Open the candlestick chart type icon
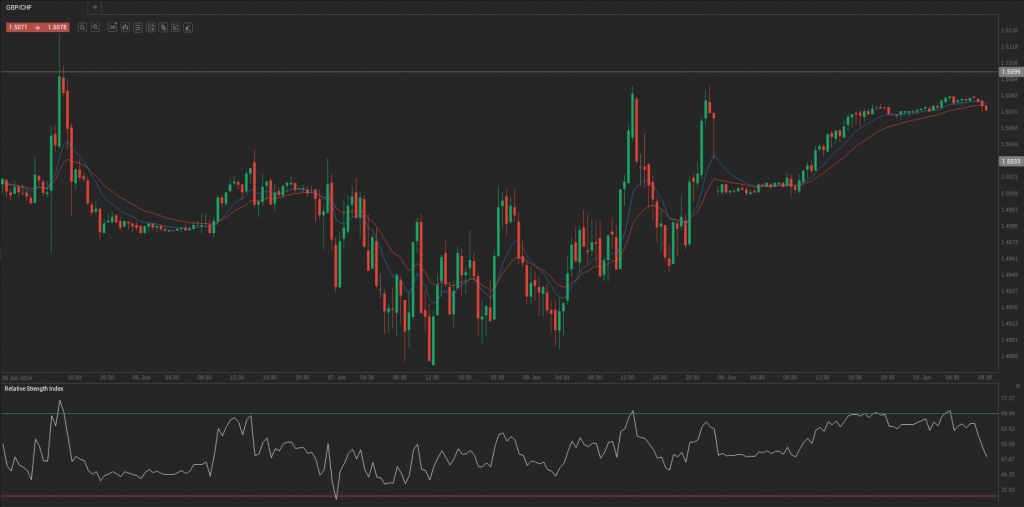Viewport: 1024px width, 507px height. point(125,27)
